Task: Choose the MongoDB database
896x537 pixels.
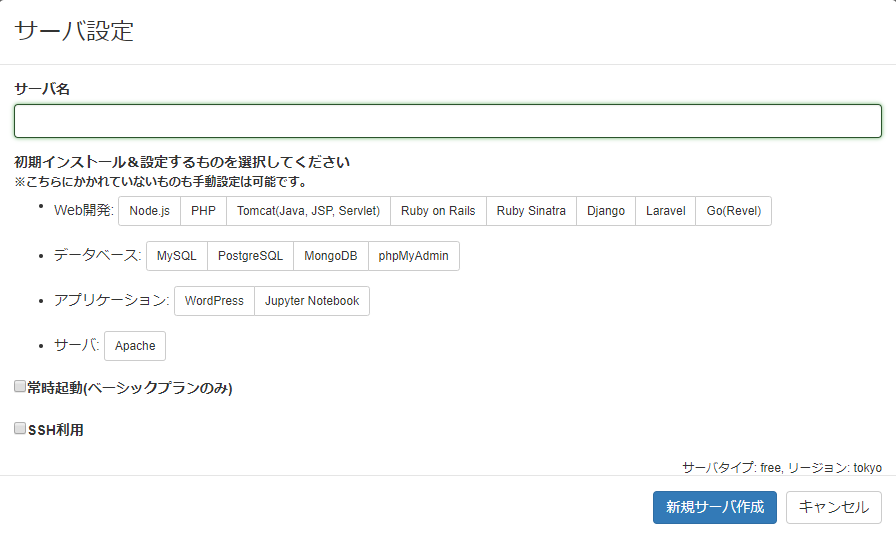Action: click(331, 256)
